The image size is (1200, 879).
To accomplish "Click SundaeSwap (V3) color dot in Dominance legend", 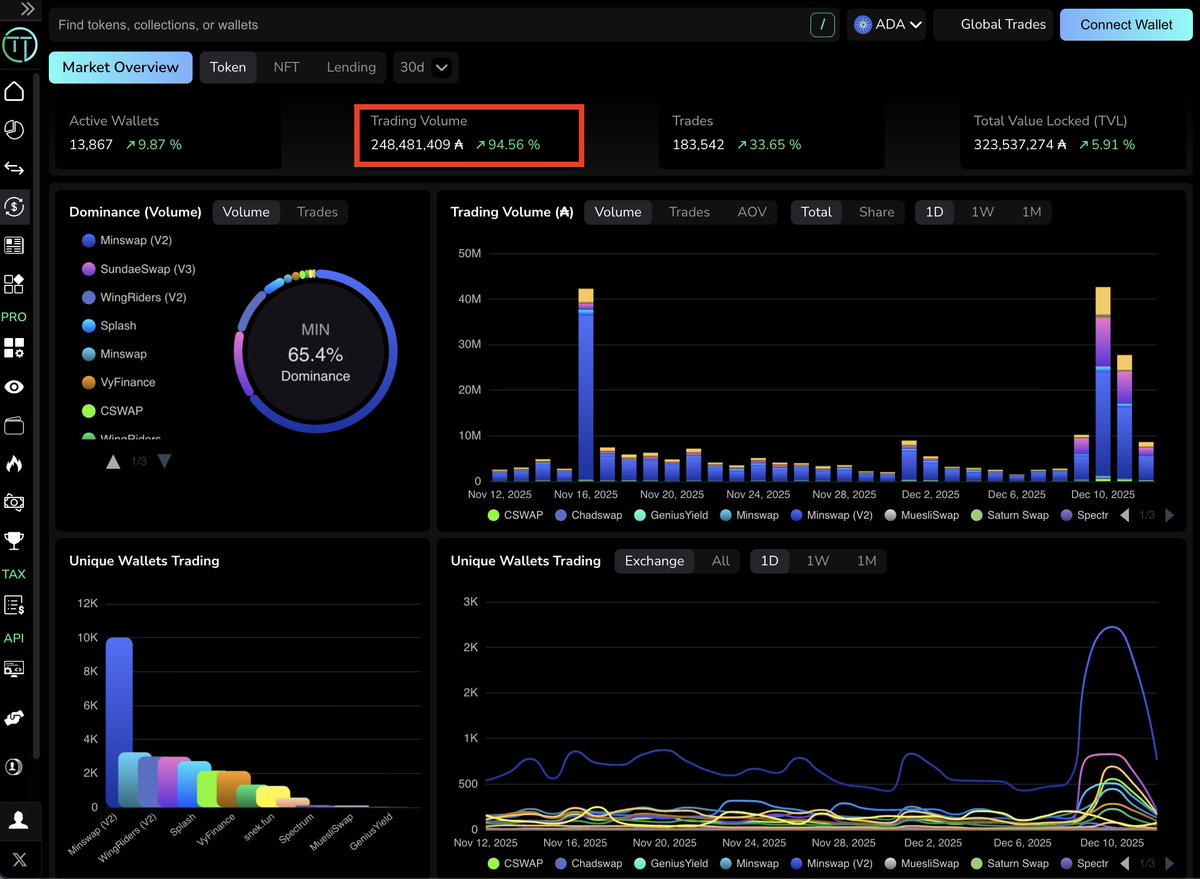I will click(88, 269).
